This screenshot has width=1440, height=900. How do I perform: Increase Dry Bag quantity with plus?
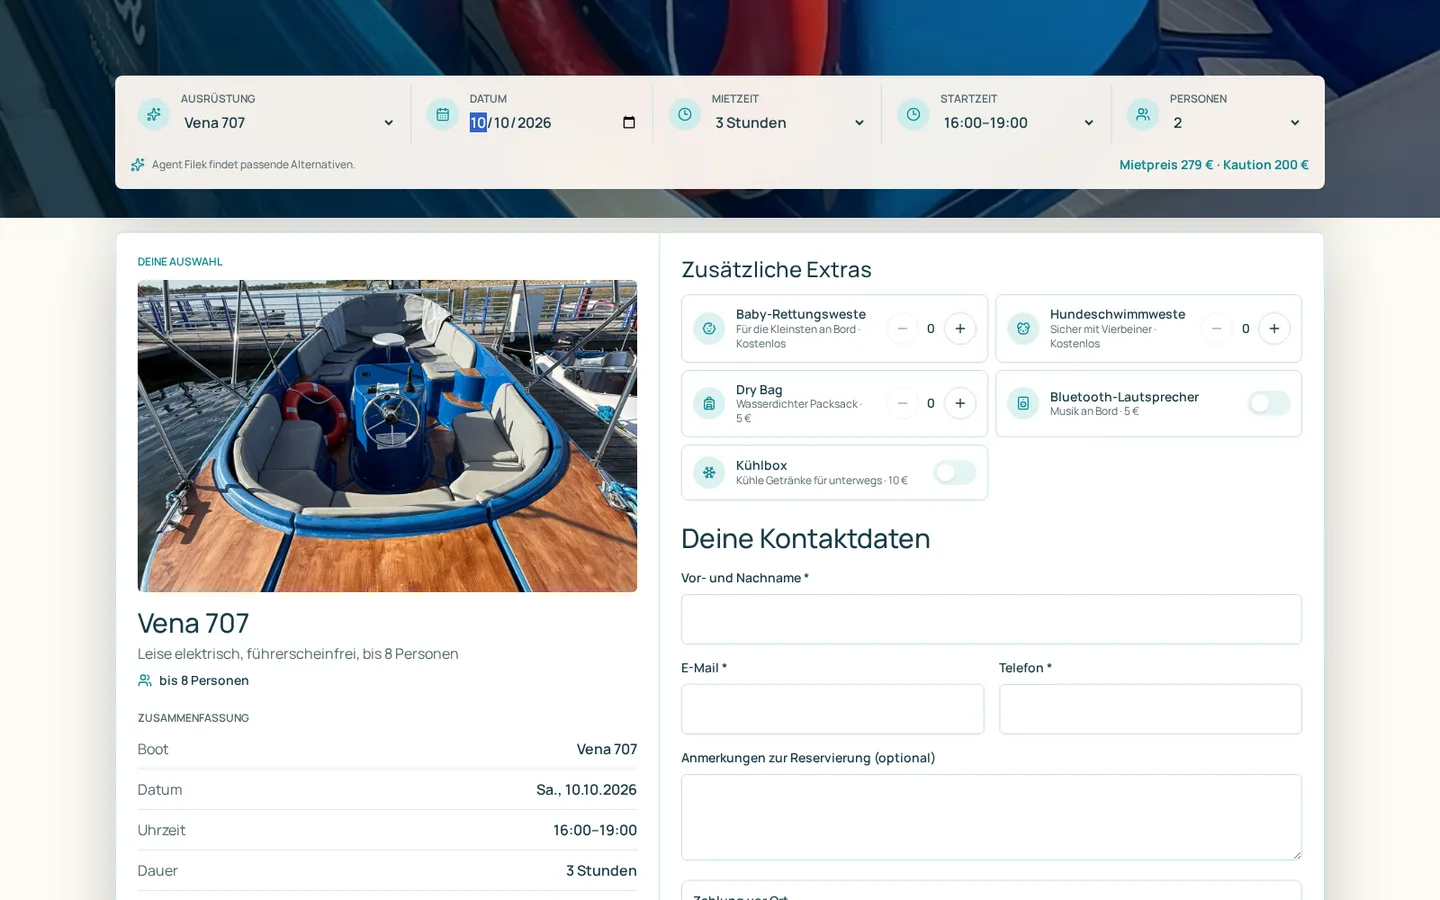tap(960, 403)
